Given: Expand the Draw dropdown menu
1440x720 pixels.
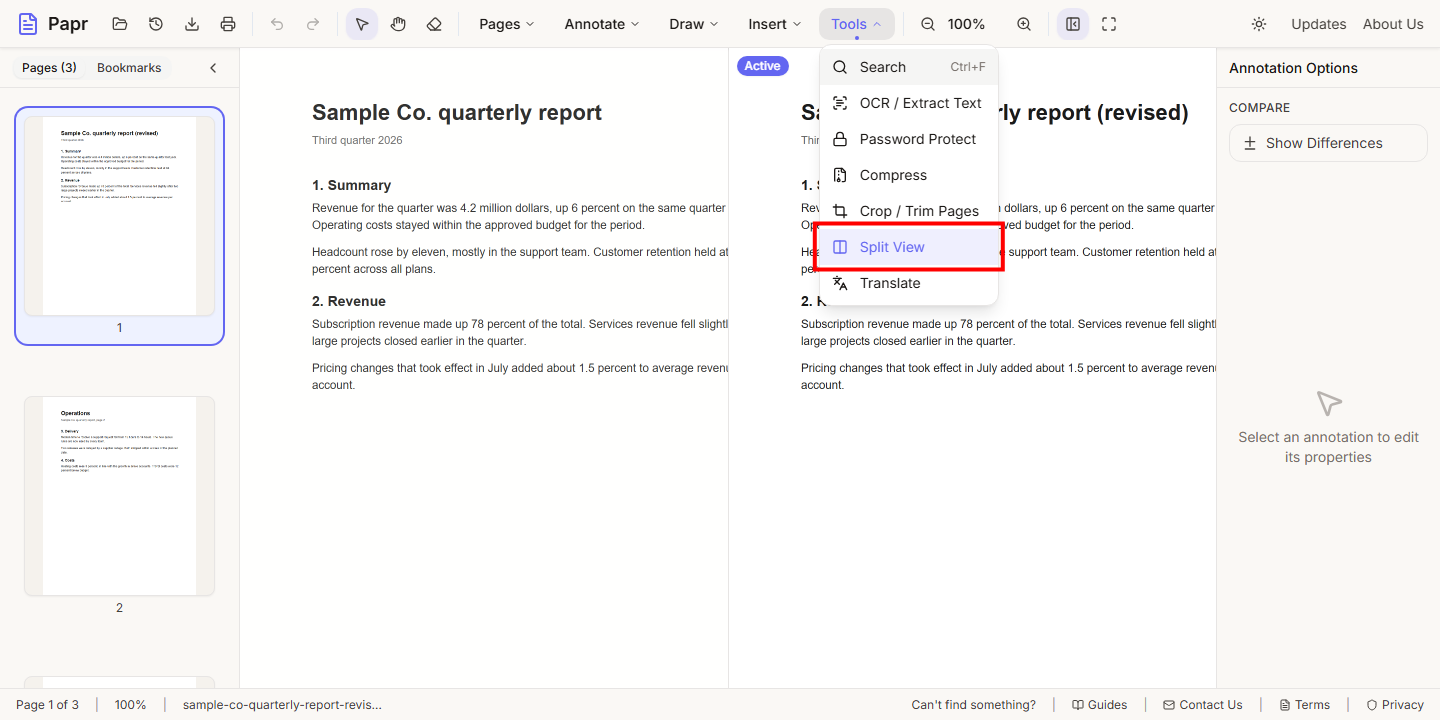Looking at the screenshot, I should pyautogui.click(x=694, y=24).
